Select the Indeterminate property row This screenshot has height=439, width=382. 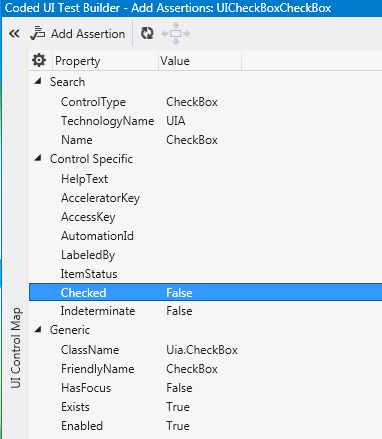point(205,311)
